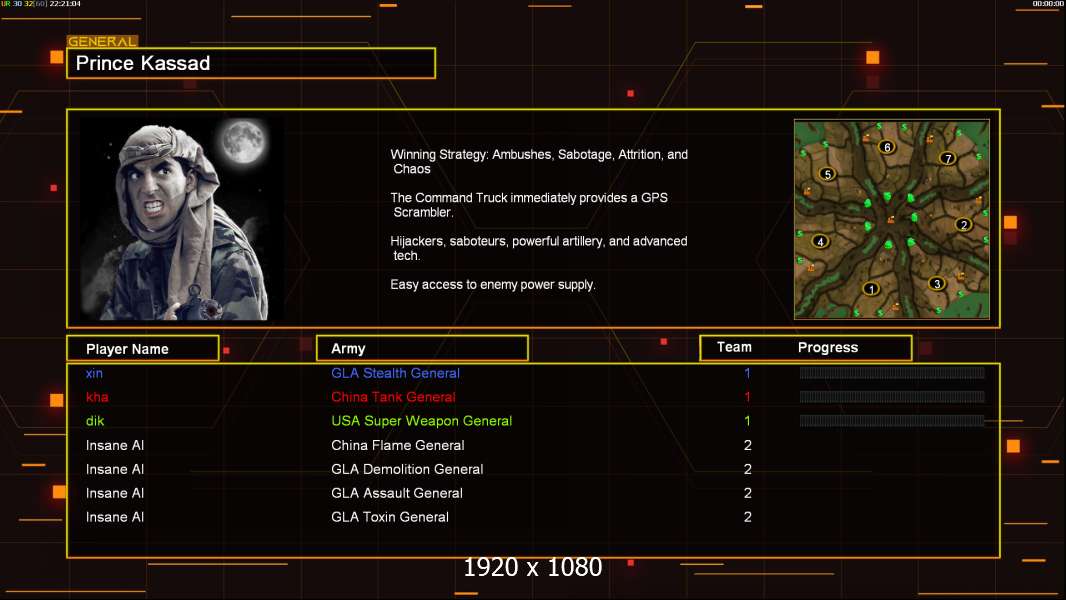Select the Team column header

734,347
